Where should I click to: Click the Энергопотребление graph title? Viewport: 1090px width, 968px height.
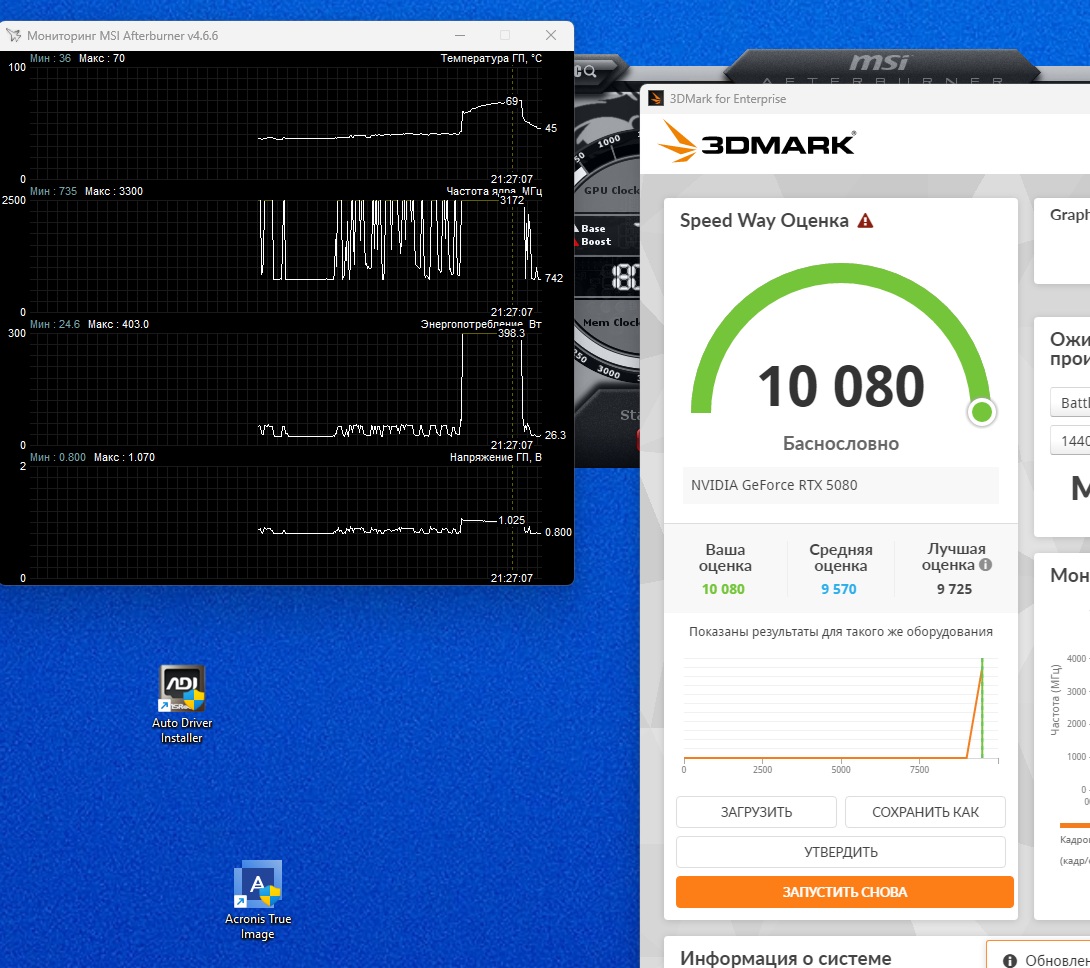pyautogui.click(x=481, y=324)
